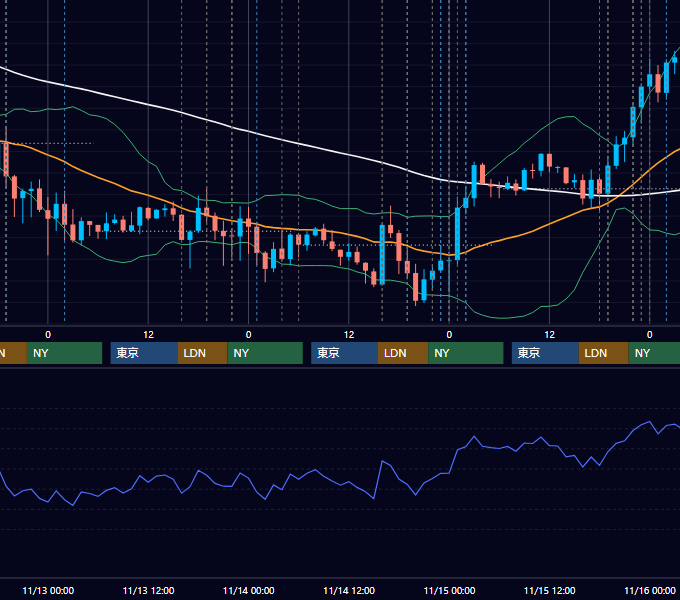Click the 東京 session block above 11/15 12:00
The width and height of the screenshot is (680, 600).
pyautogui.click(x=545, y=353)
